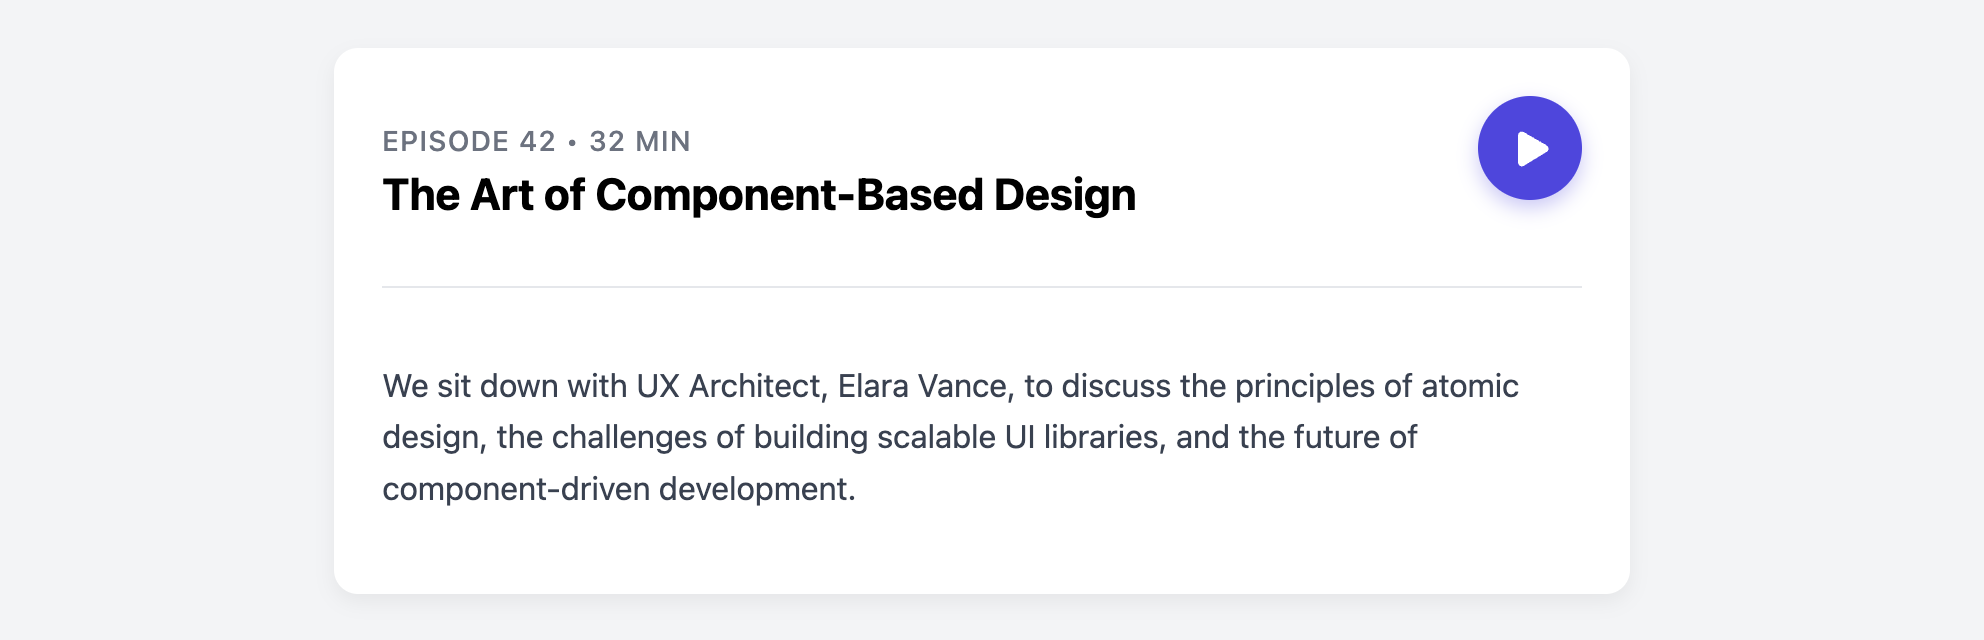Open the title "The Art of Component-Based Design"
The width and height of the screenshot is (1984, 640).
point(759,195)
